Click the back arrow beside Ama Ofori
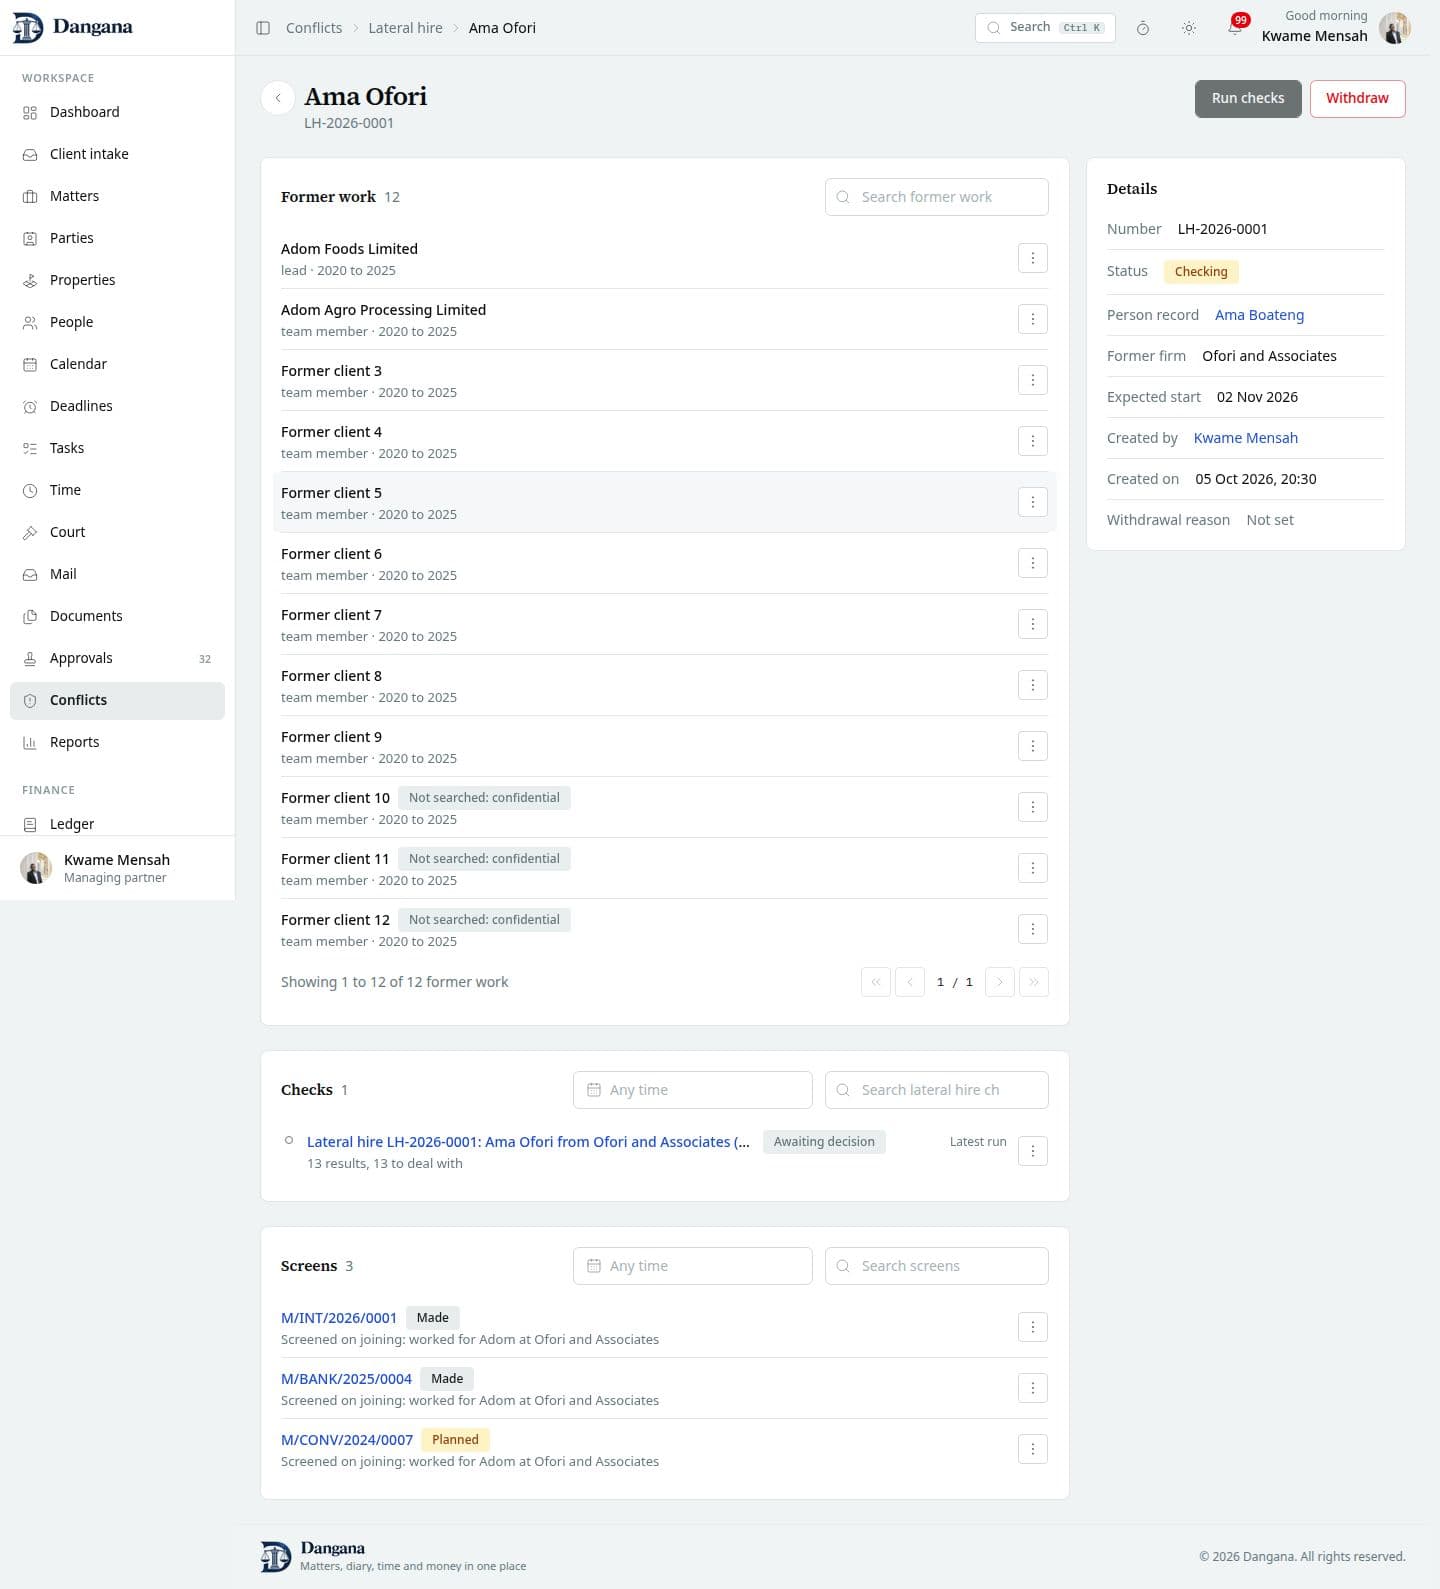 tap(278, 98)
